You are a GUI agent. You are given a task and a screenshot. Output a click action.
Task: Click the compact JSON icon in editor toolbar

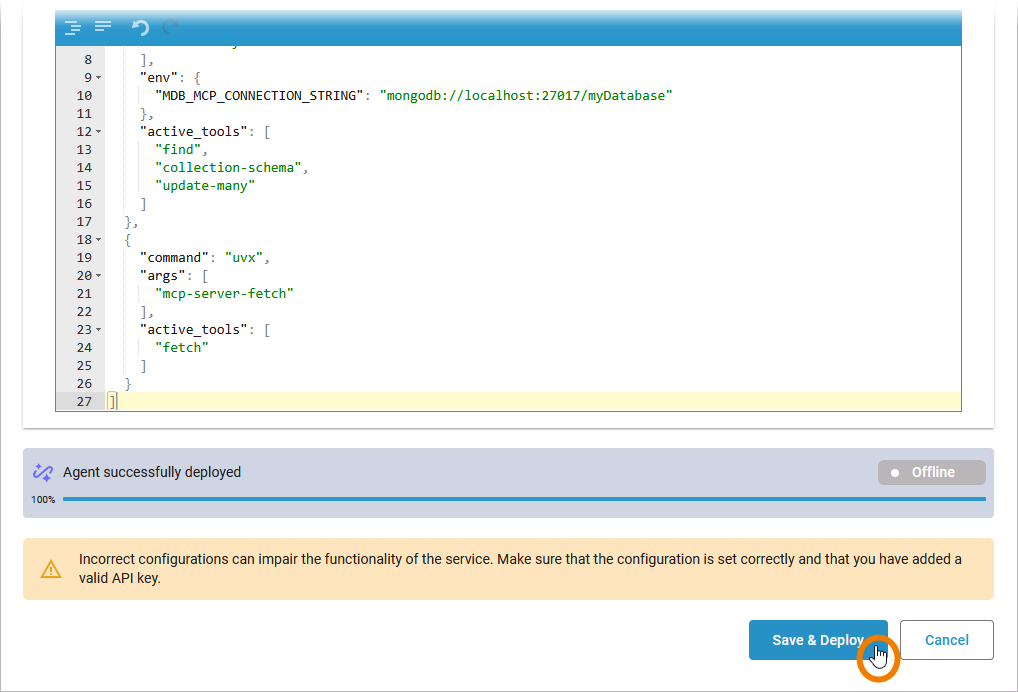tap(103, 27)
